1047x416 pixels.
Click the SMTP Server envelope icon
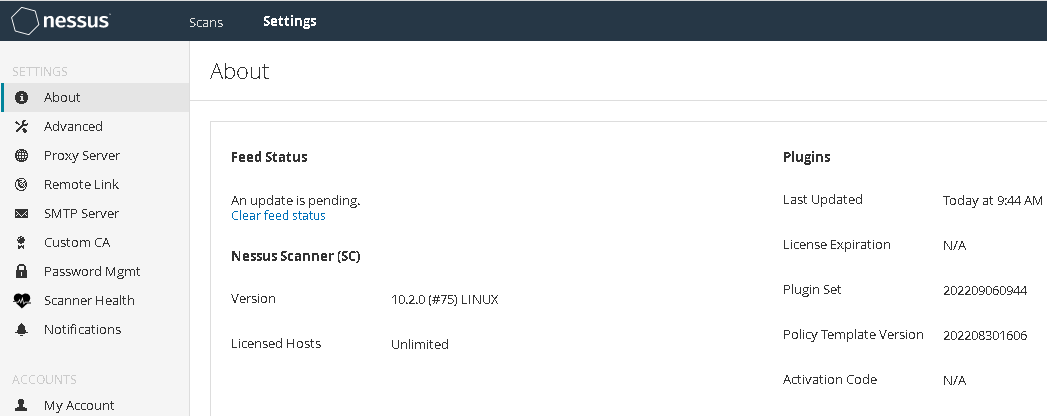[x=21, y=214]
